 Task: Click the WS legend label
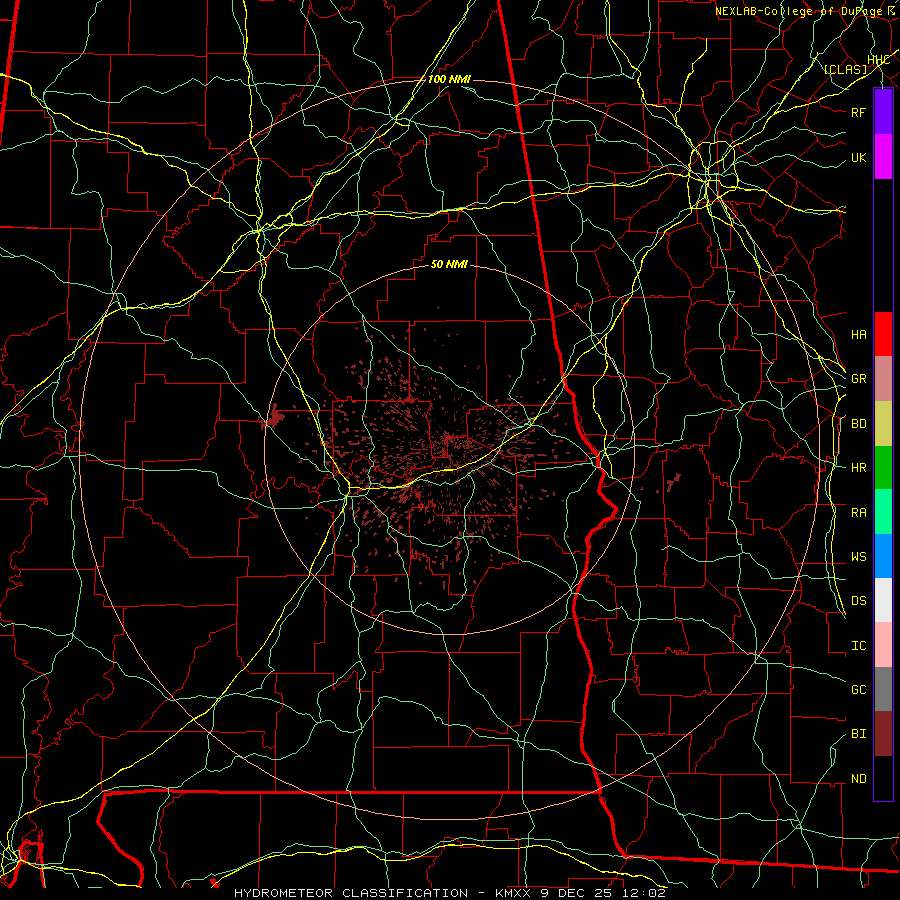[x=859, y=557]
